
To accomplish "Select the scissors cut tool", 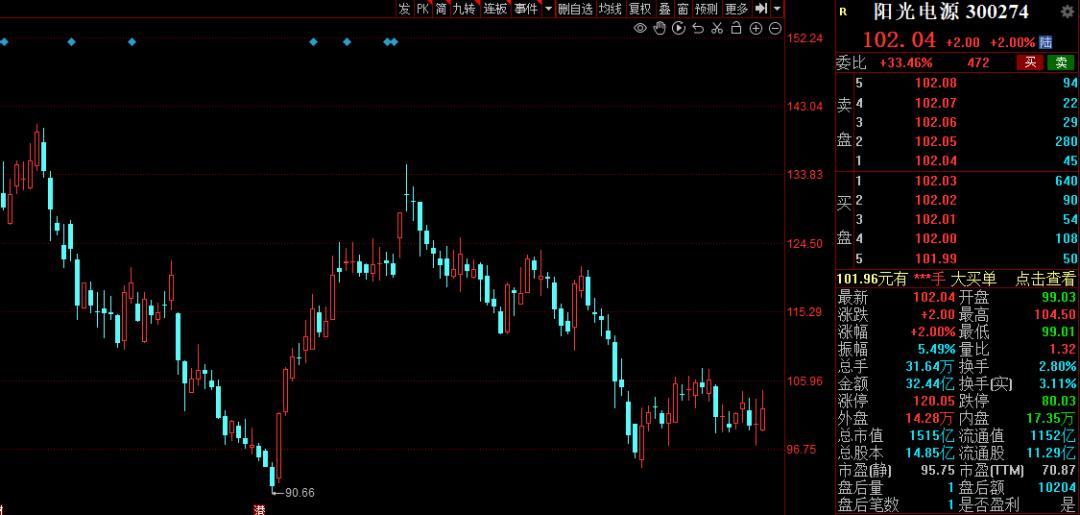I will [717, 28].
